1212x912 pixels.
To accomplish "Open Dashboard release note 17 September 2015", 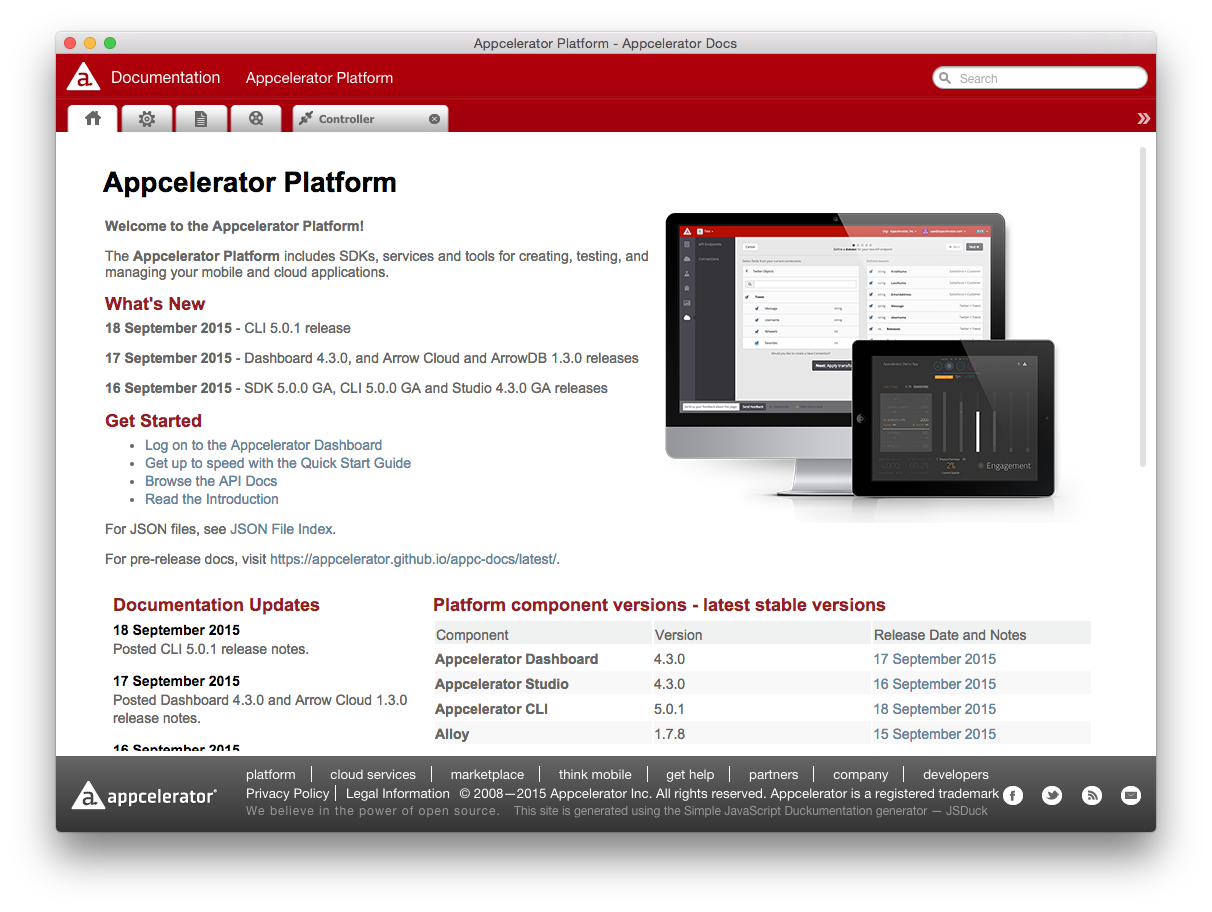I will coord(935,659).
